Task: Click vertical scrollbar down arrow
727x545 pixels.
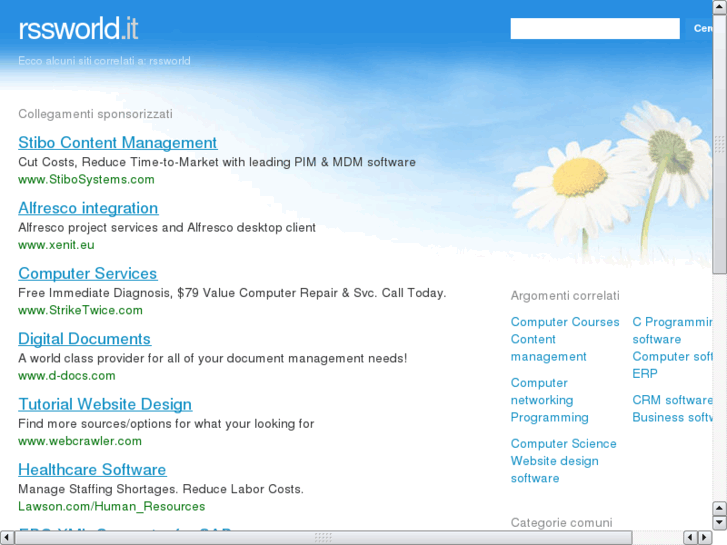Action: click(x=720, y=522)
